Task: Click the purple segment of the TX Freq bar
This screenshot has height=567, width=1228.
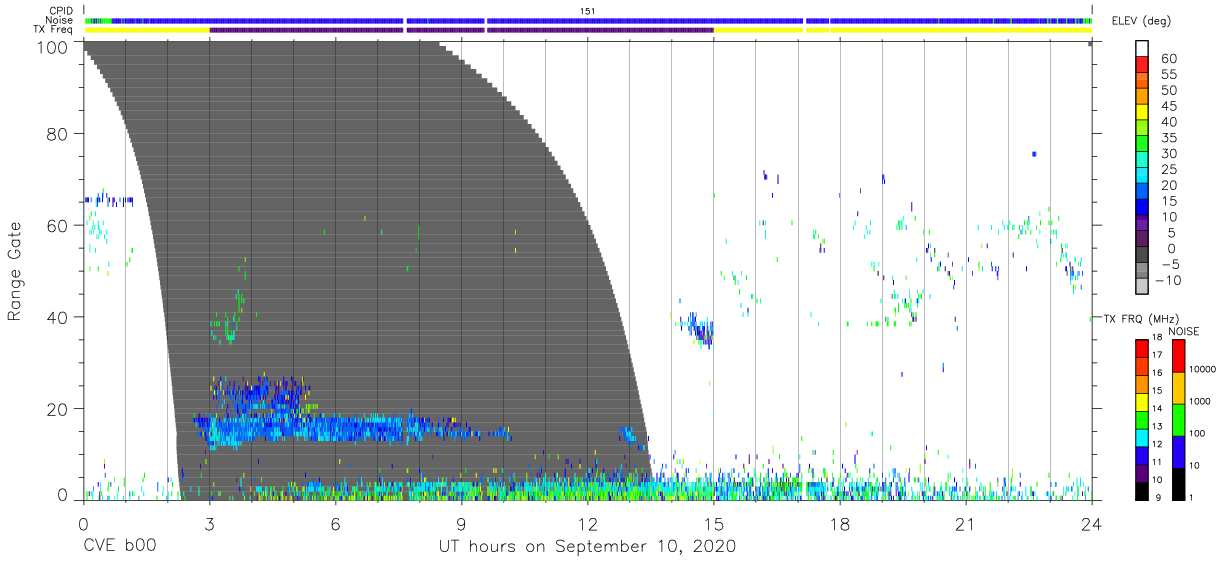Action: [x=461, y=30]
